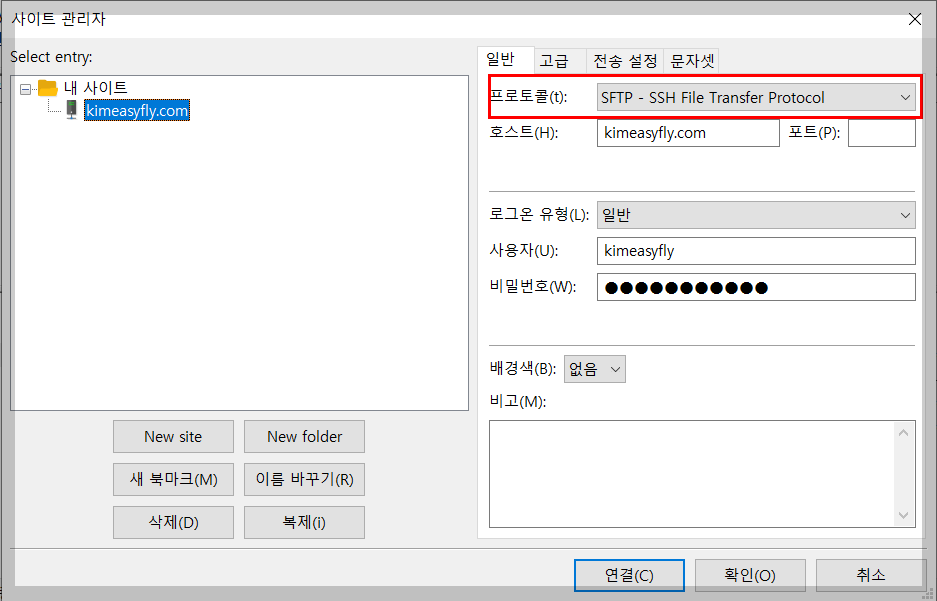Close the 사이트 관리자 dialog

pyautogui.click(x=914, y=19)
